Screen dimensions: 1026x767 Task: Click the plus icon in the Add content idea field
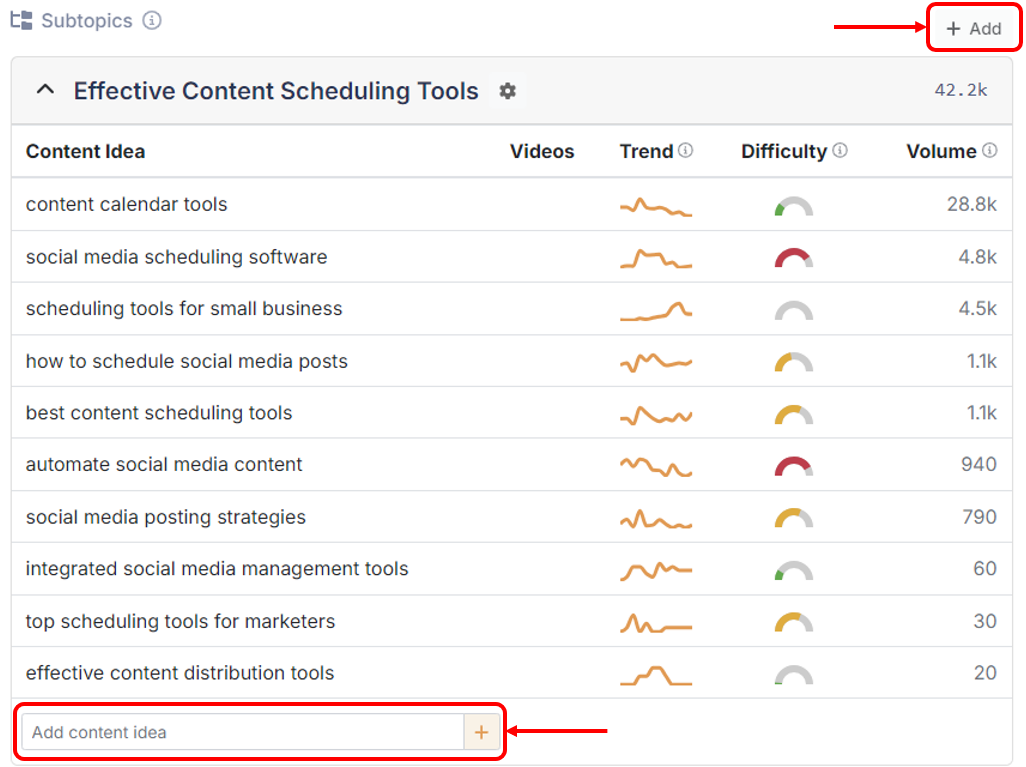coord(481,732)
